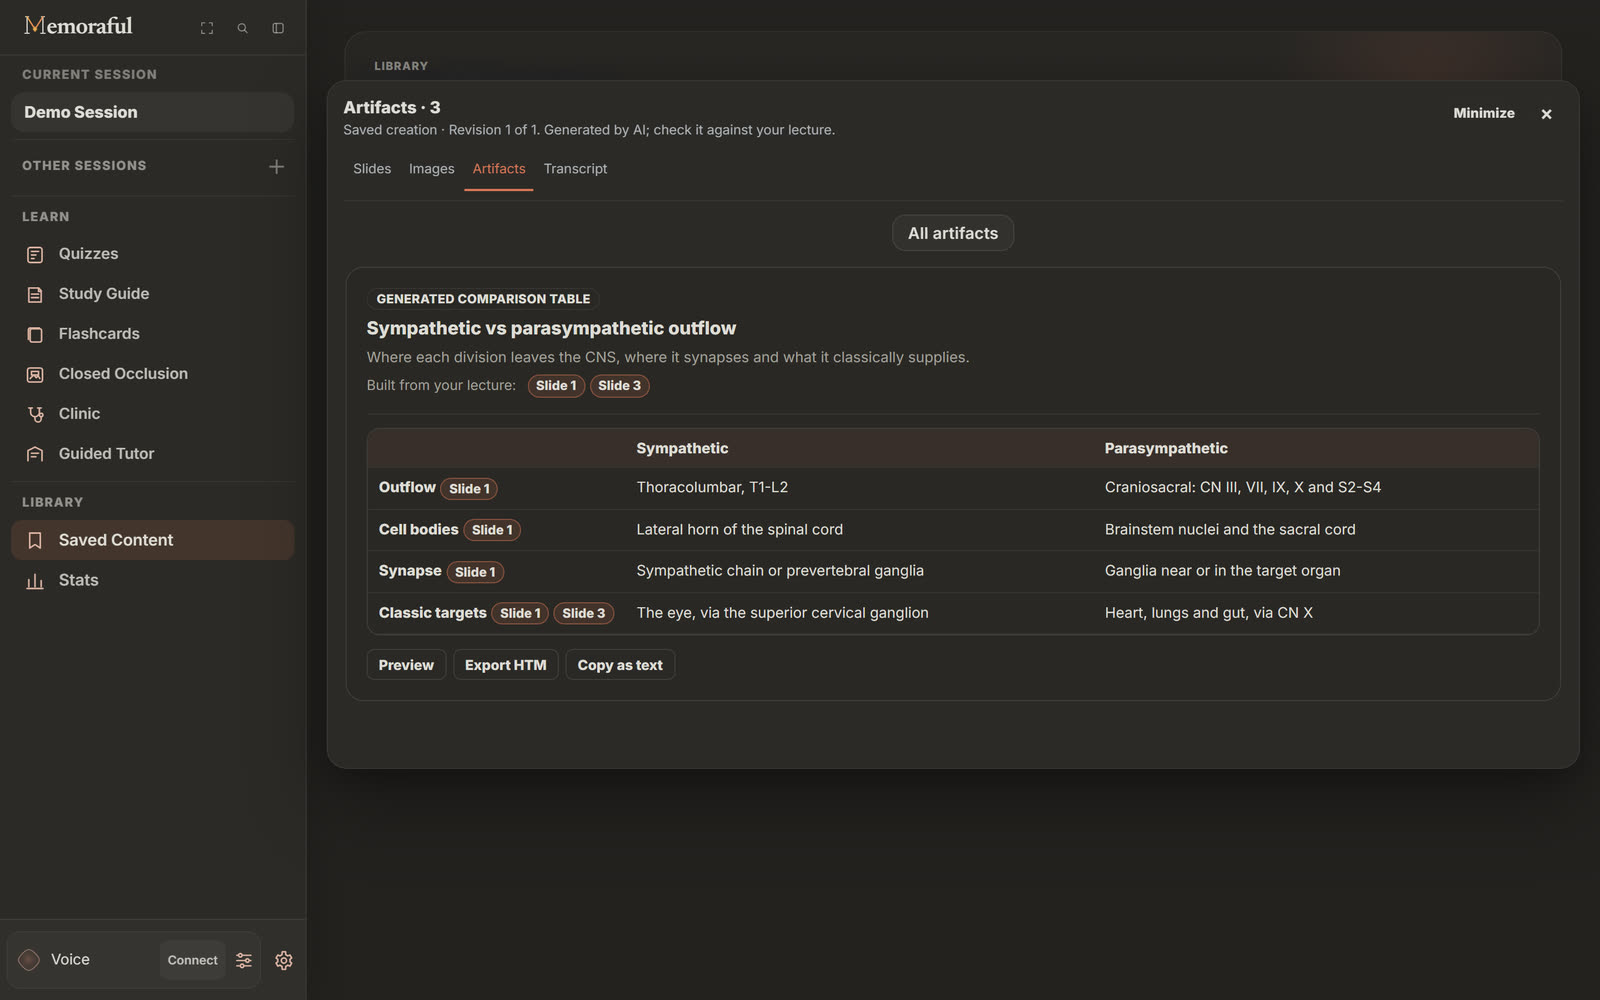
Task: Switch to the Transcript tab
Action: tap(575, 169)
